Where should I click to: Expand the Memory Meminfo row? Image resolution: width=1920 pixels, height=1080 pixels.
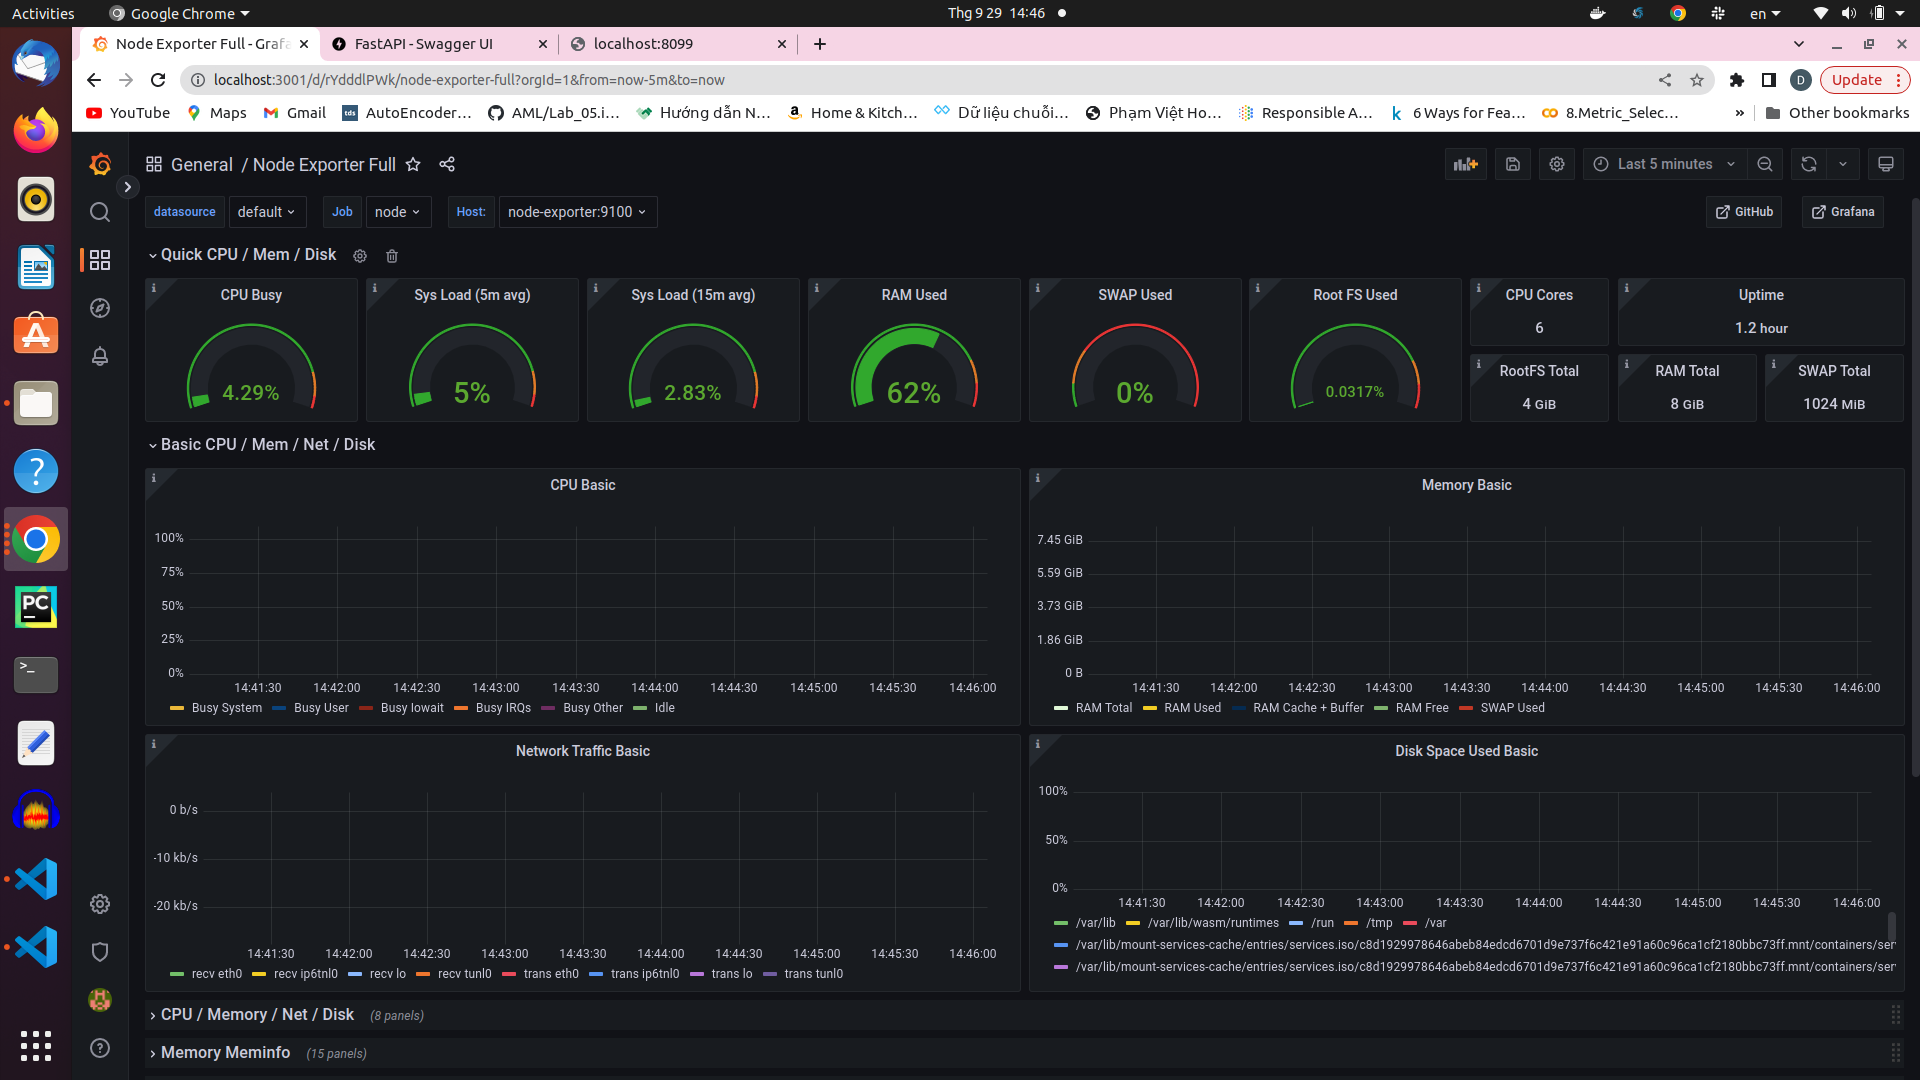[x=225, y=1052]
